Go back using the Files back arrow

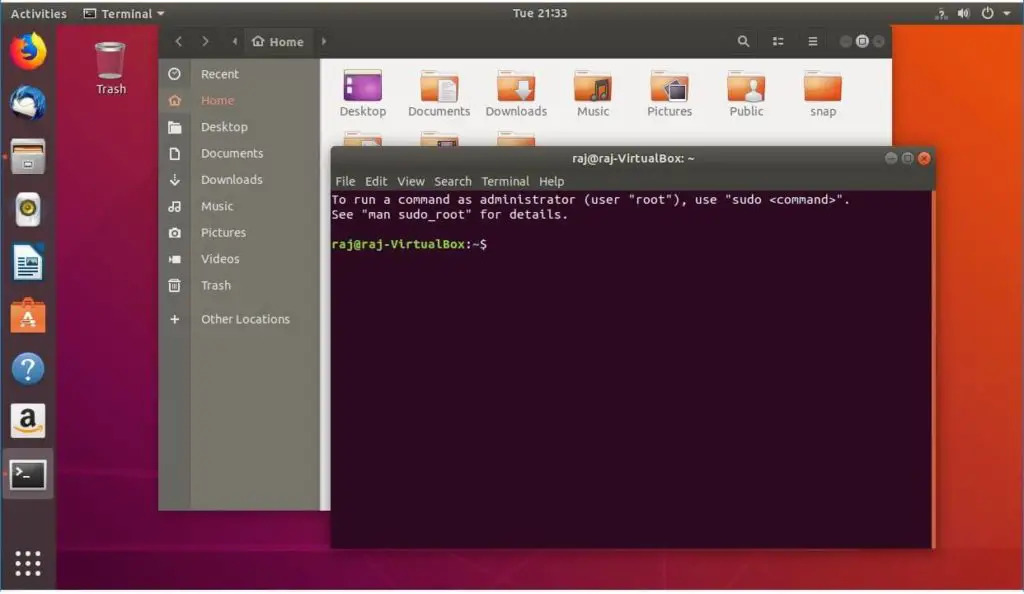coord(178,41)
